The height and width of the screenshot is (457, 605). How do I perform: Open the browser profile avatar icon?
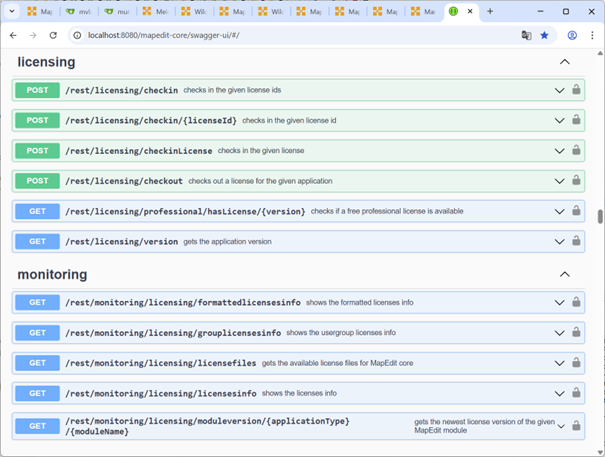[572, 35]
